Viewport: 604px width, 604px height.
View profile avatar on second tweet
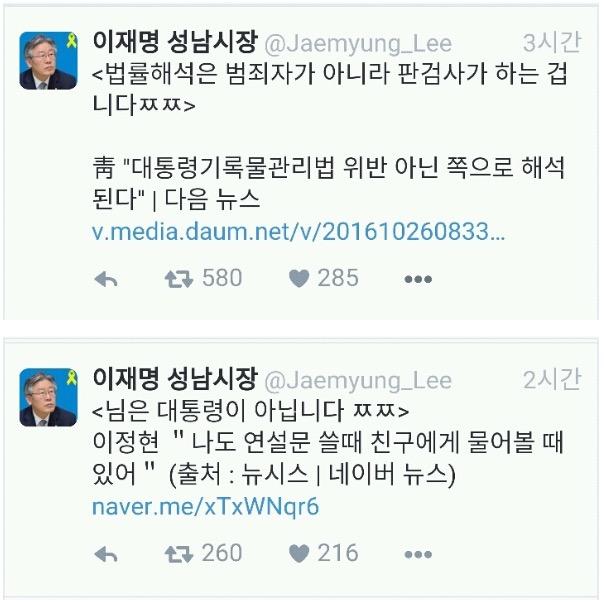49,397
